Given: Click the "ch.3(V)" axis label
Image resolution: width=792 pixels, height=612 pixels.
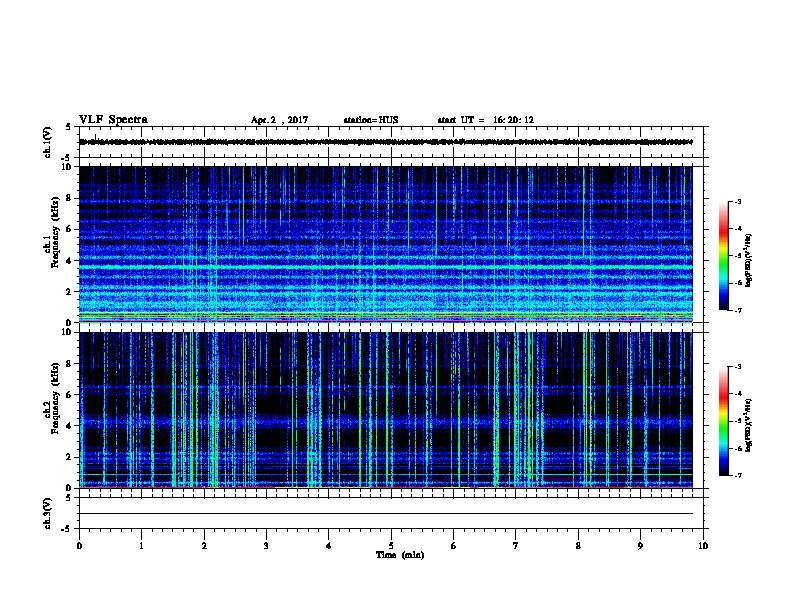Looking at the screenshot, I should click(48, 513).
